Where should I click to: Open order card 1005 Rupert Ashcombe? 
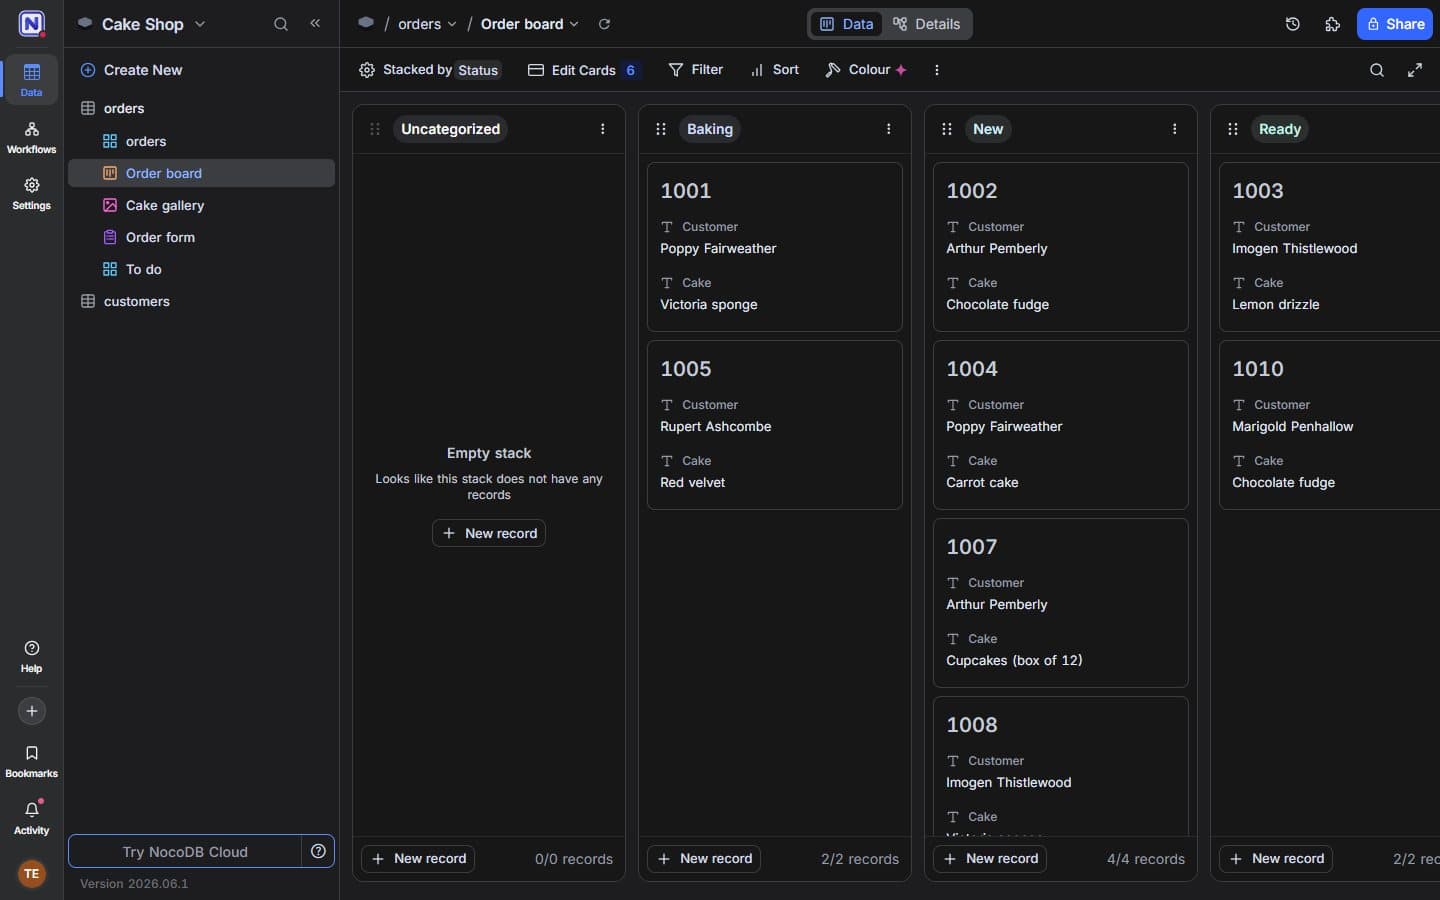click(774, 425)
